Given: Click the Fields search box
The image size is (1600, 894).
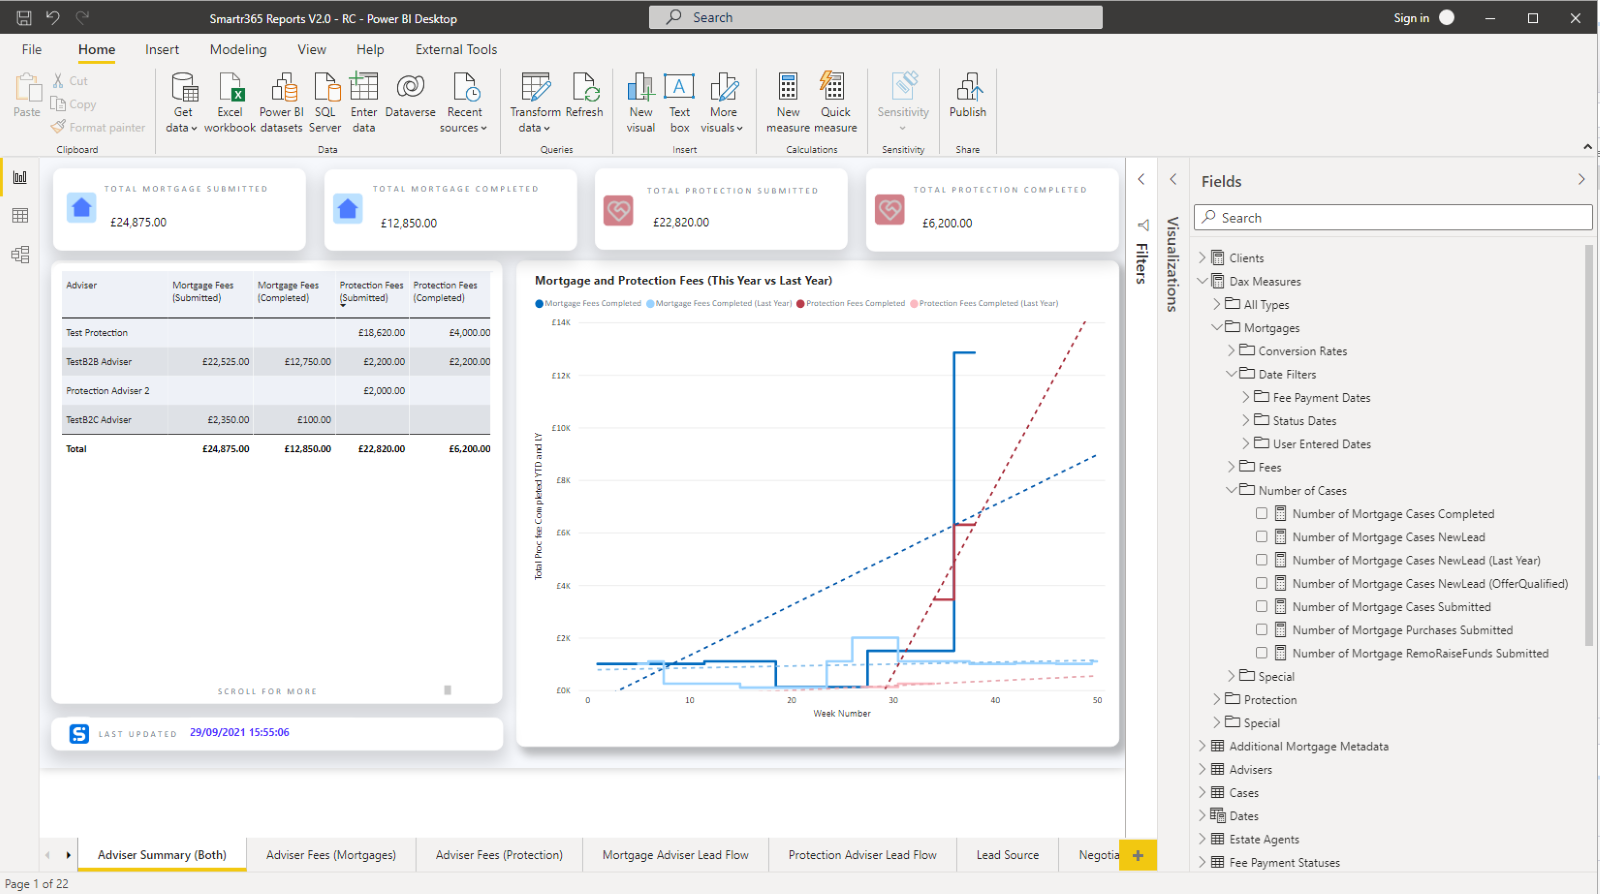Looking at the screenshot, I should [x=1393, y=218].
